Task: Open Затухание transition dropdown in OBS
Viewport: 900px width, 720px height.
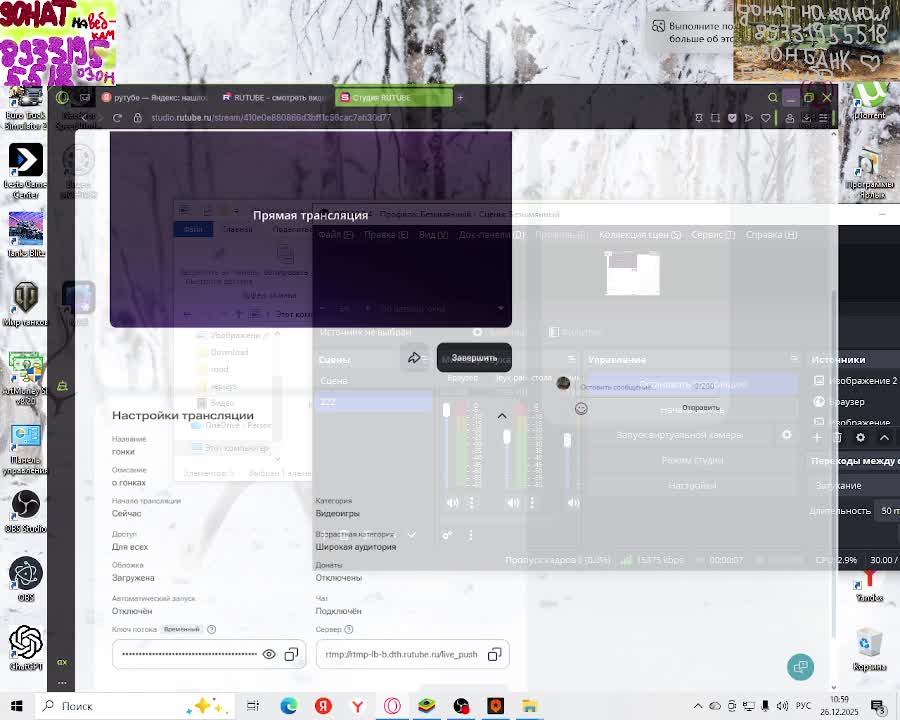Action: click(x=855, y=485)
